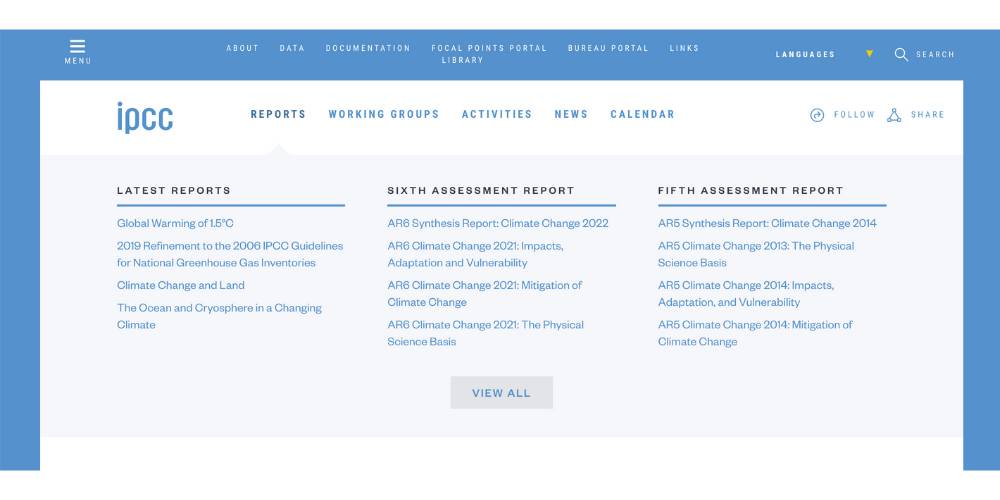
Task: Select the Activities menu item
Action: pyautogui.click(x=497, y=114)
